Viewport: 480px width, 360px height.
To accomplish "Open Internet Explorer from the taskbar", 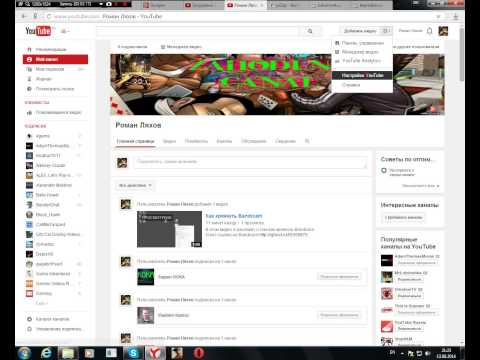I will 46,353.
